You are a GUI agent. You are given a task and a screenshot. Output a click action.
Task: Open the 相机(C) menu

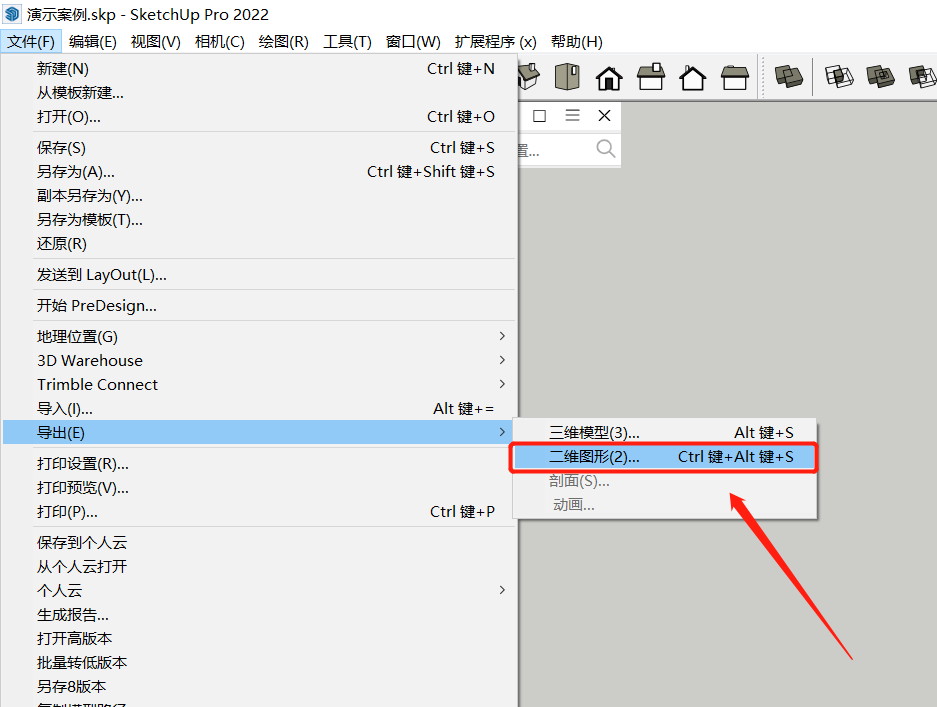pyautogui.click(x=220, y=42)
